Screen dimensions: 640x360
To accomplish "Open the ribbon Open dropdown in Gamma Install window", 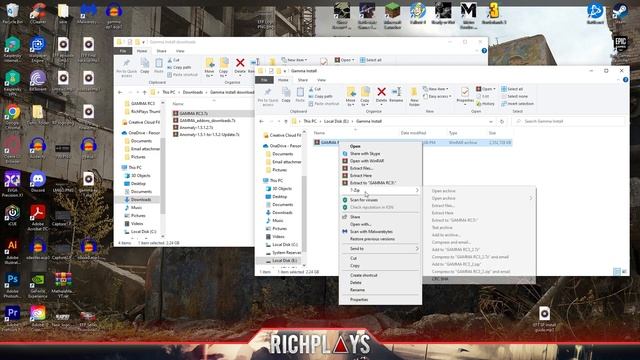I will coord(486,89).
